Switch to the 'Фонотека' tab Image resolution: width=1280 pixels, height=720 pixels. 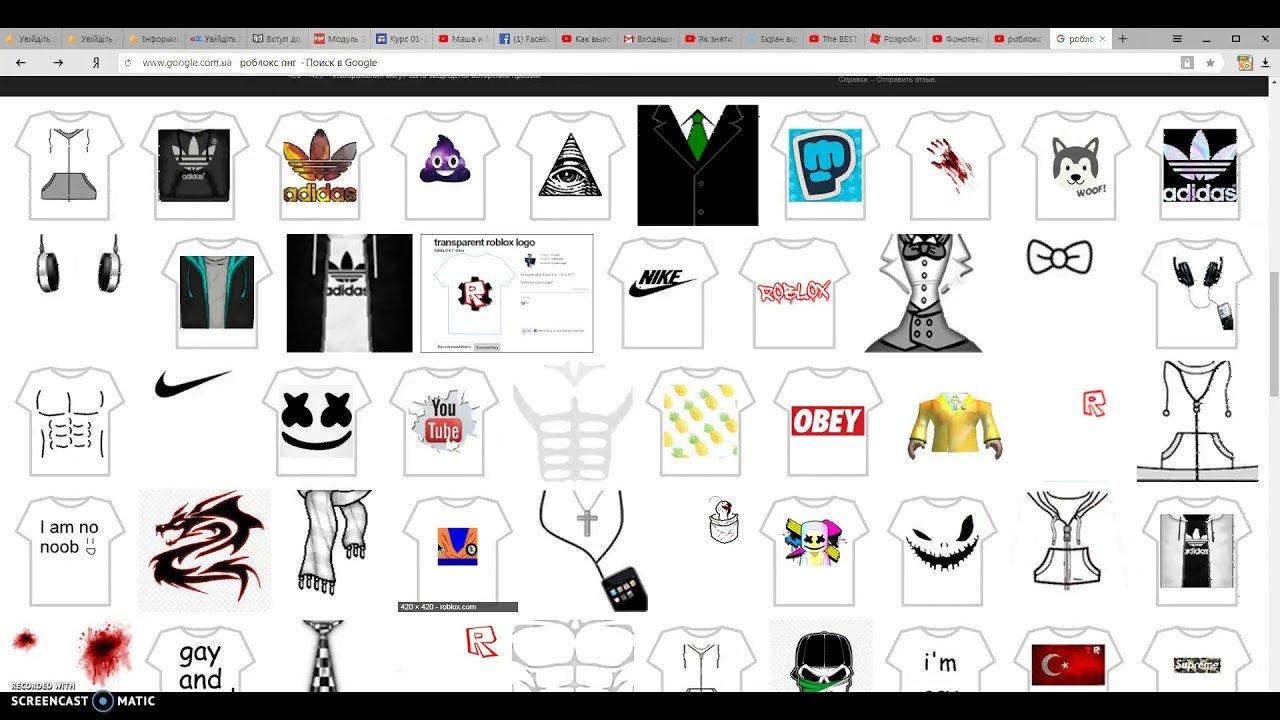point(959,39)
